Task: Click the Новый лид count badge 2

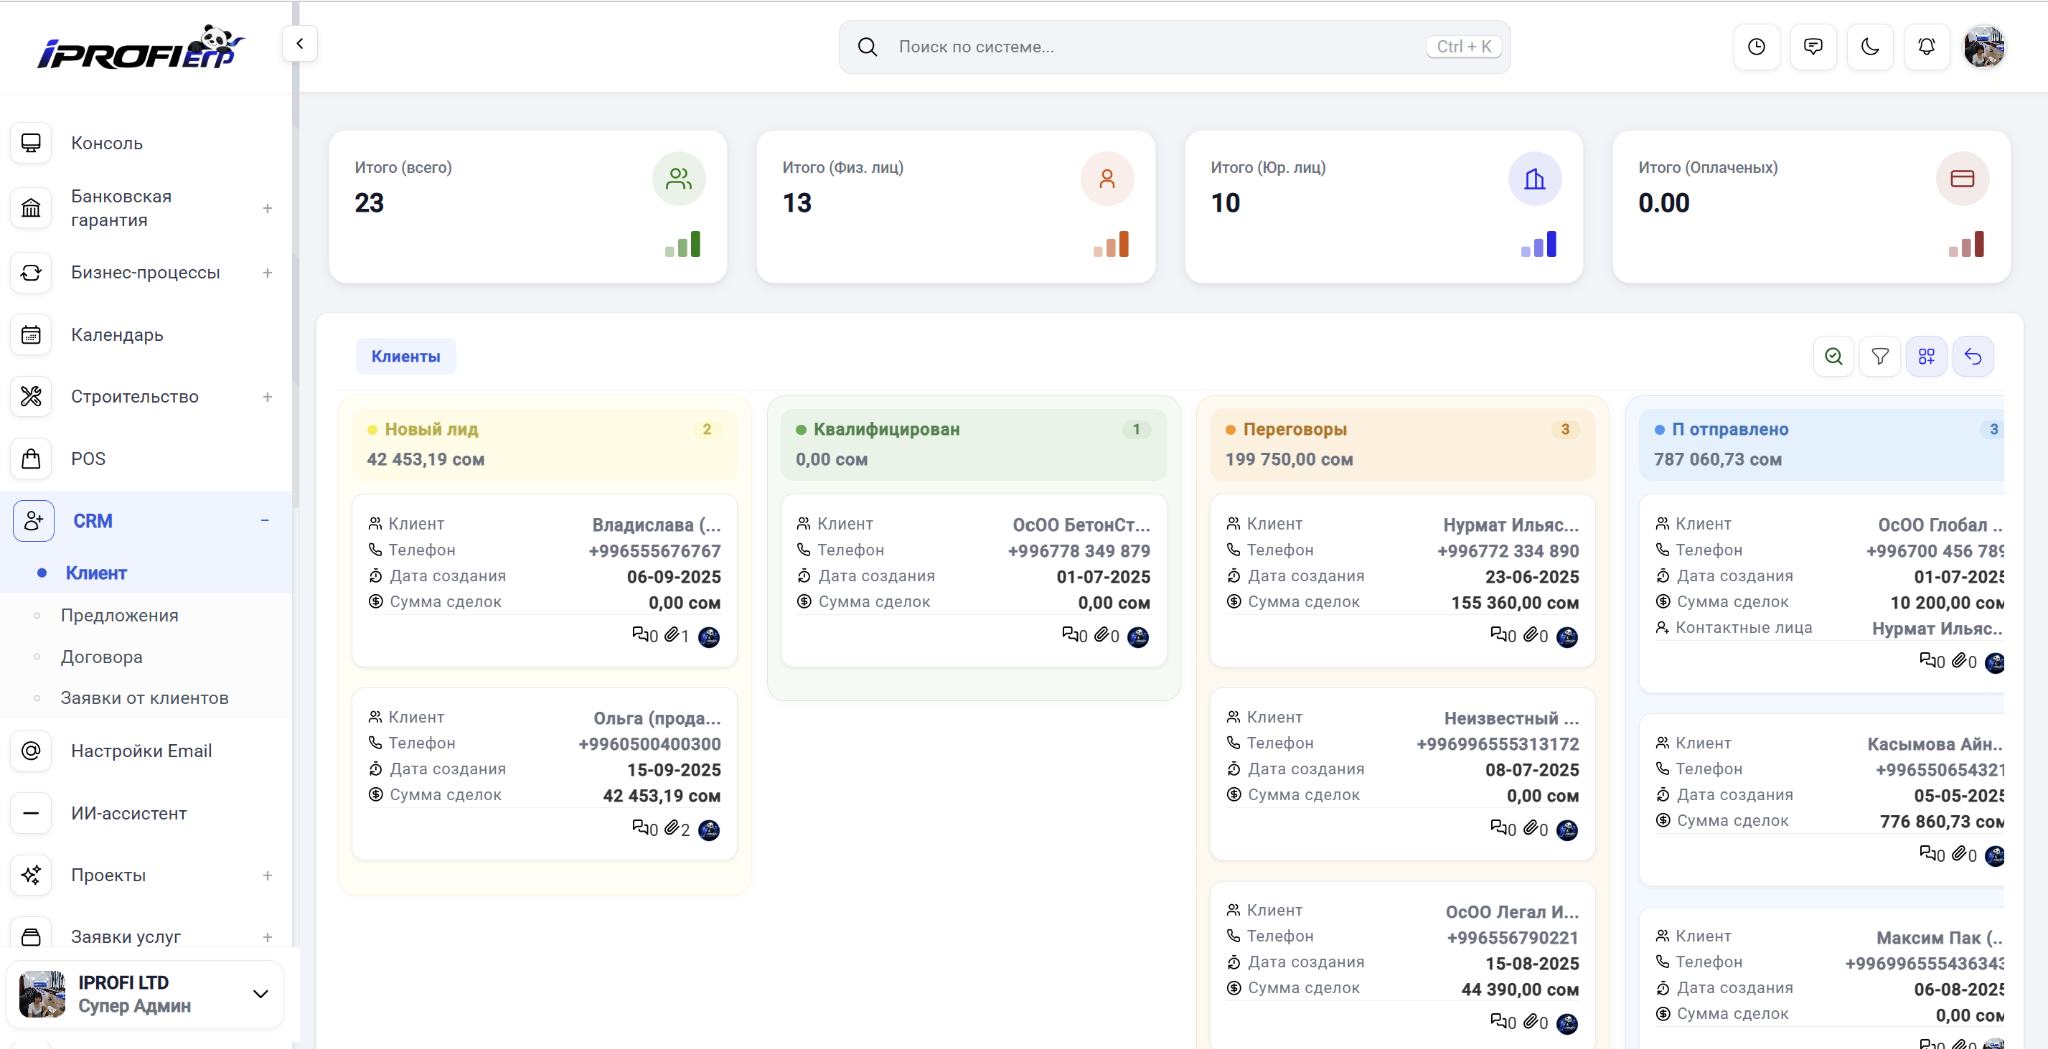Action: [x=707, y=429]
